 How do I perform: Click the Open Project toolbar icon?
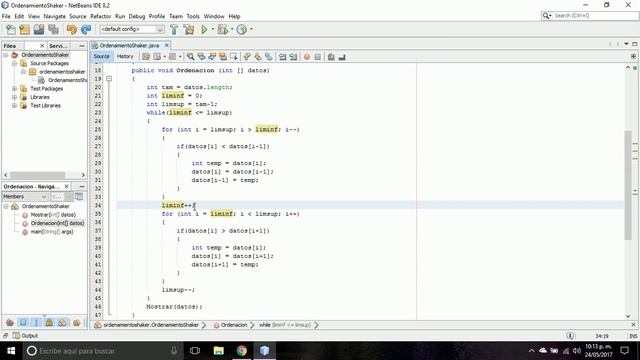(39, 29)
